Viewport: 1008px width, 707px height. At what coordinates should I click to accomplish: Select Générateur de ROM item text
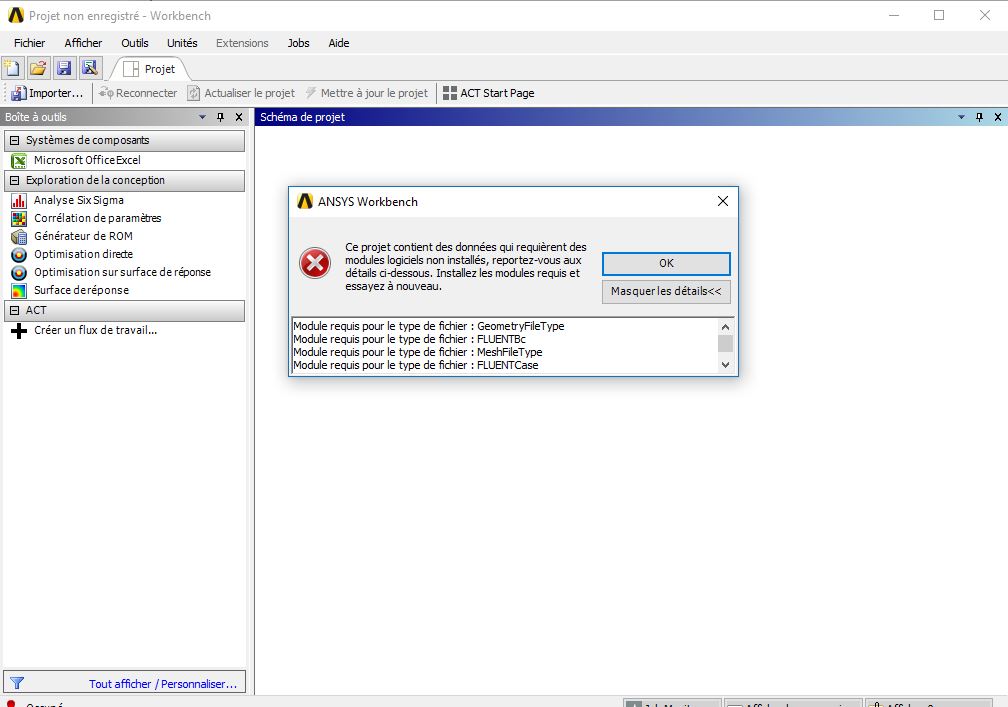pos(83,237)
